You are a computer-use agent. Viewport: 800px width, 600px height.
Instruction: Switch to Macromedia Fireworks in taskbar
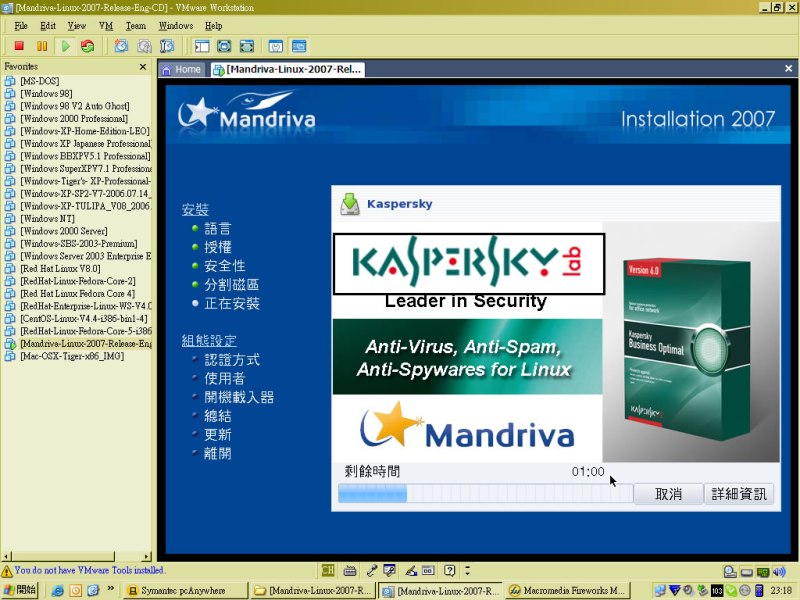(568, 590)
